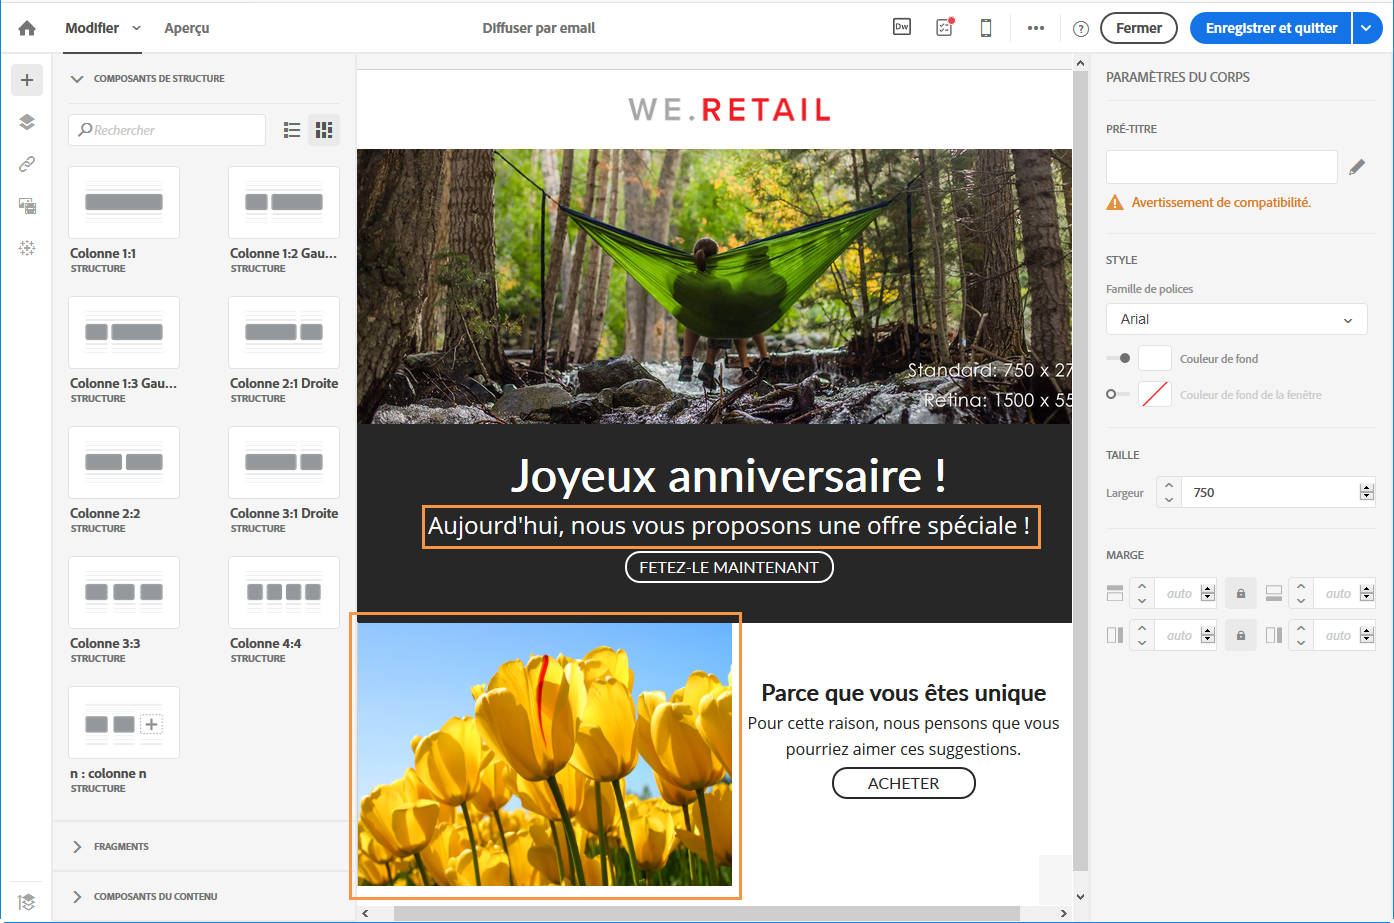
Task: Click the Home icon in top bar
Action: [27, 28]
